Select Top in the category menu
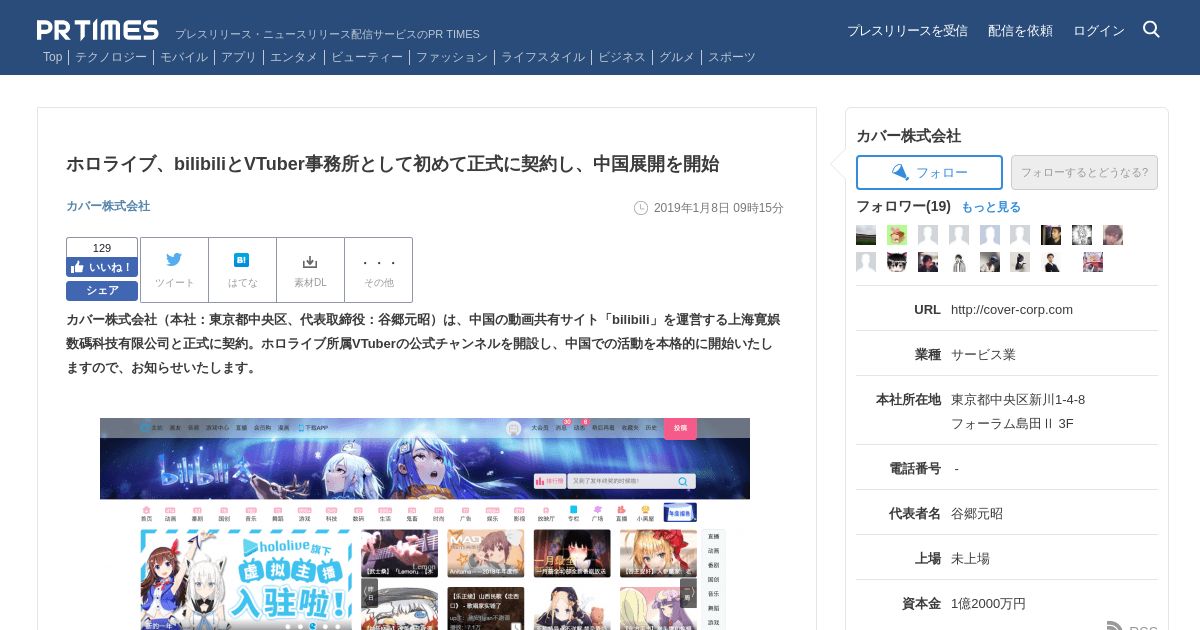1200x630 pixels. (x=53, y=57)
